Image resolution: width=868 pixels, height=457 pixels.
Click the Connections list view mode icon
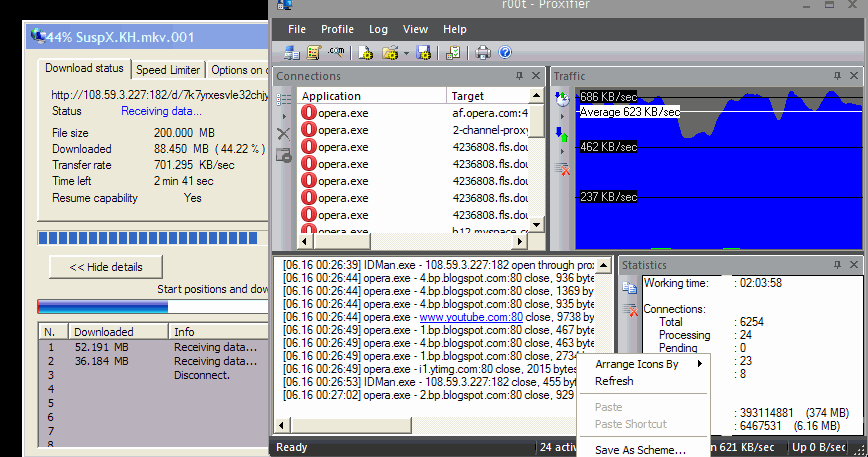283,99
